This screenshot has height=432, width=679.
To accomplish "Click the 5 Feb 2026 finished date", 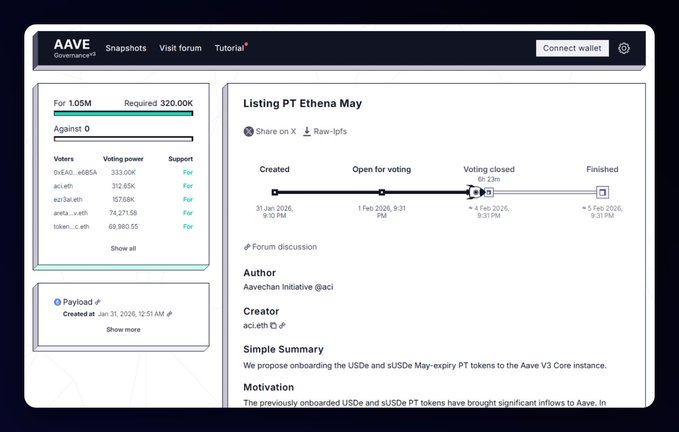I will click(602, 212).
